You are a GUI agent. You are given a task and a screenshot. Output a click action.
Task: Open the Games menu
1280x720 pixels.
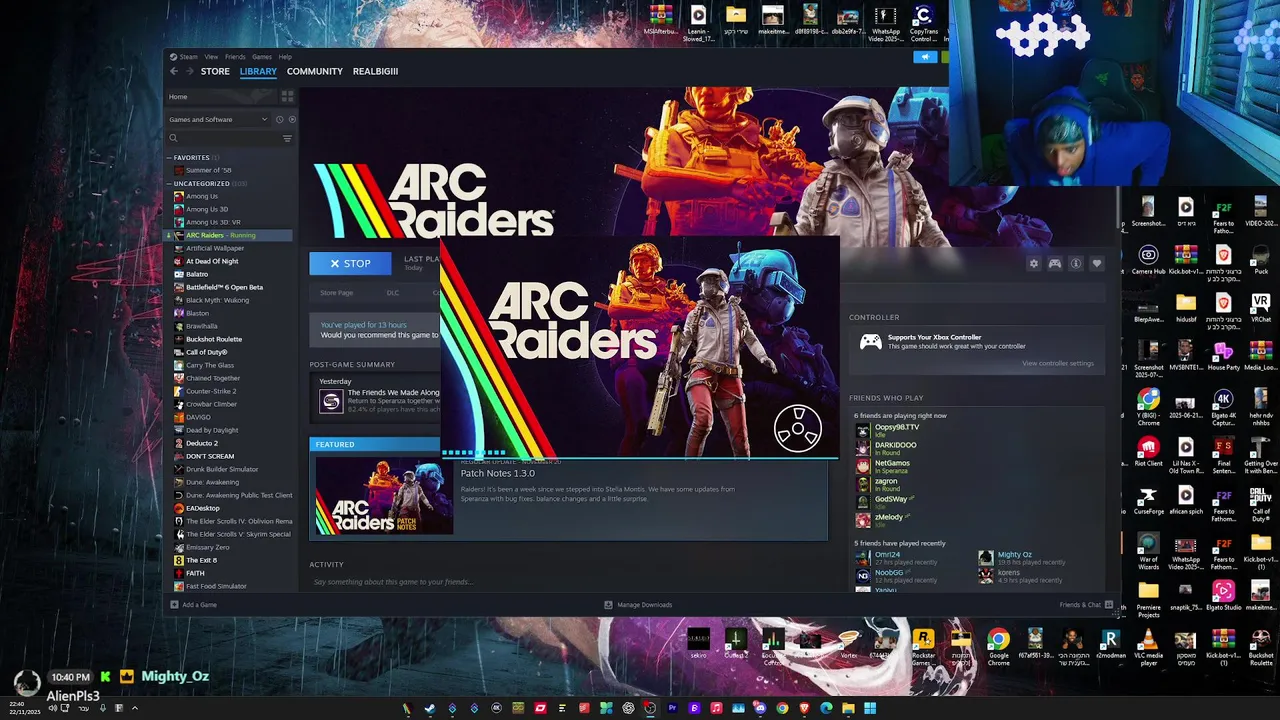[262, 57]
